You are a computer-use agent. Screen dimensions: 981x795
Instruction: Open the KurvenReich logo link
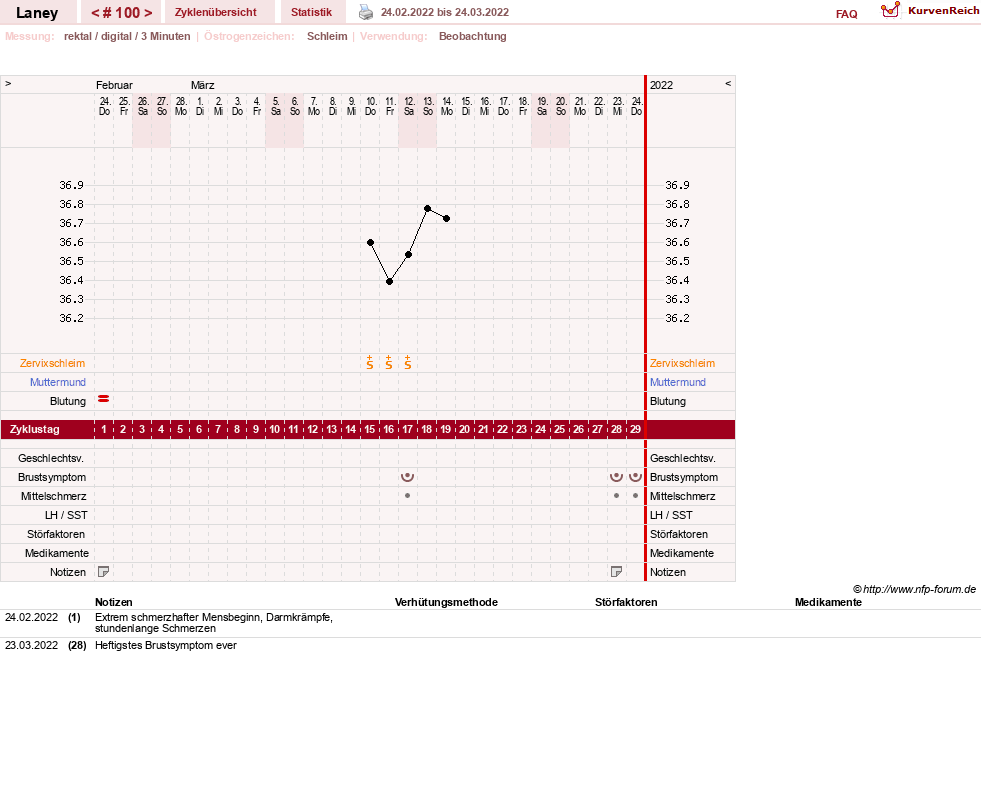point(930,11)
